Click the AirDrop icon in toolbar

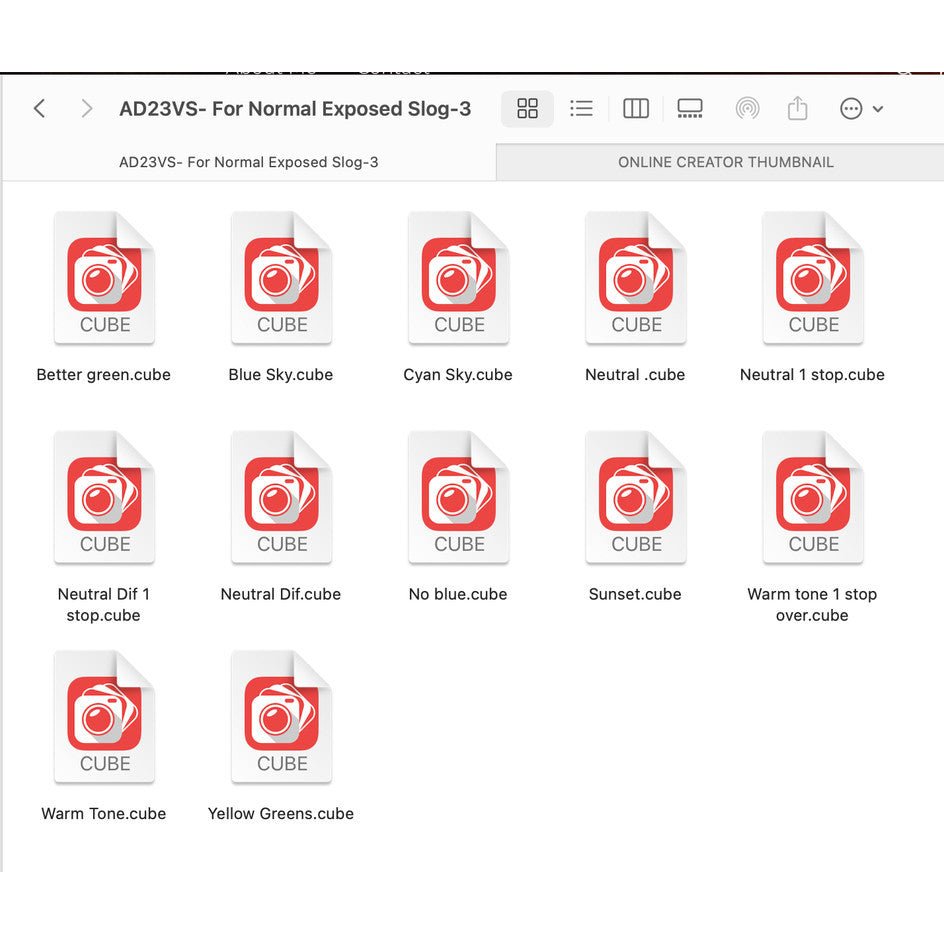point(747,108)
